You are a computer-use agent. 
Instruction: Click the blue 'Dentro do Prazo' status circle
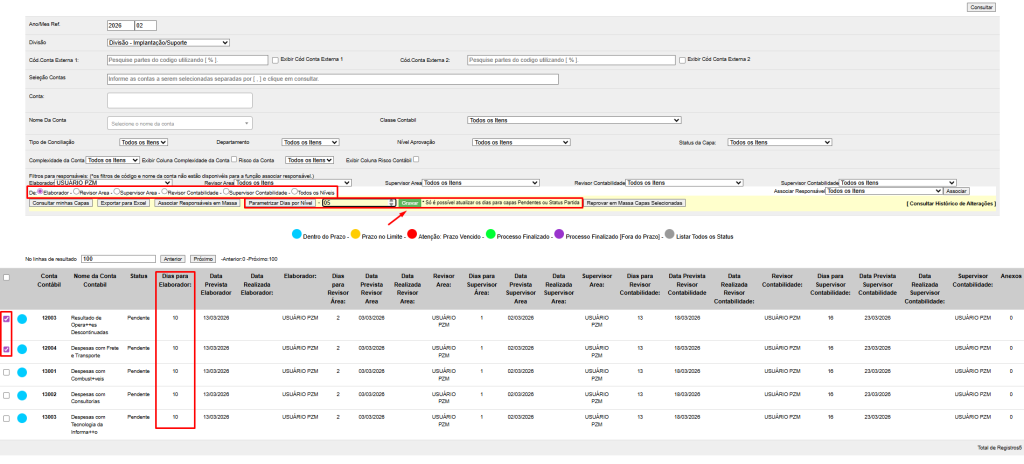point(296,235)
